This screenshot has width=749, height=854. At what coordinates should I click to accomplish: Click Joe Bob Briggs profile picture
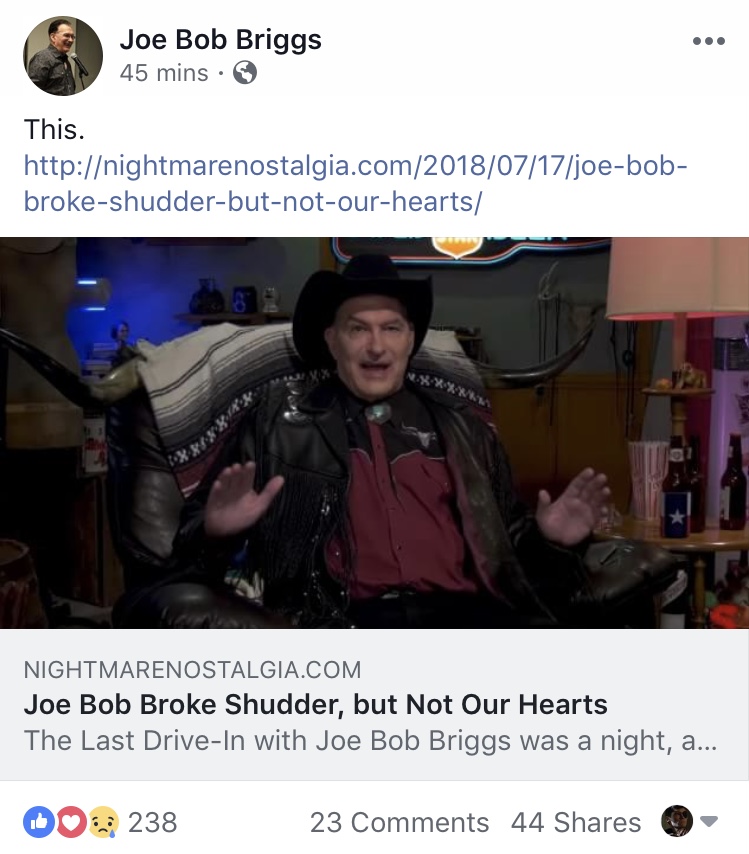tap(63, 56)
